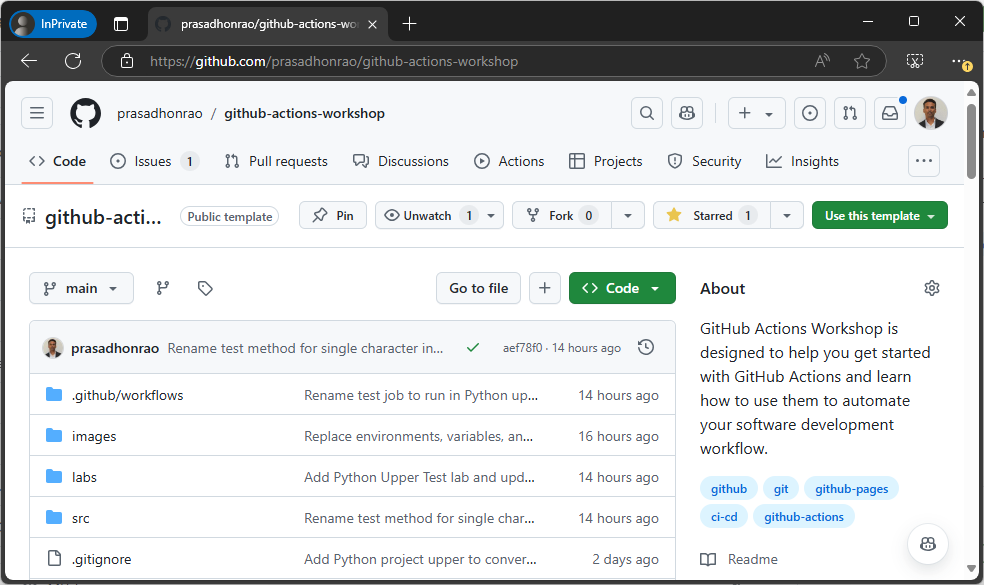This screenshot has height=585, width=984.
Task: Open the Discussions tab
Action: point(400,161)
